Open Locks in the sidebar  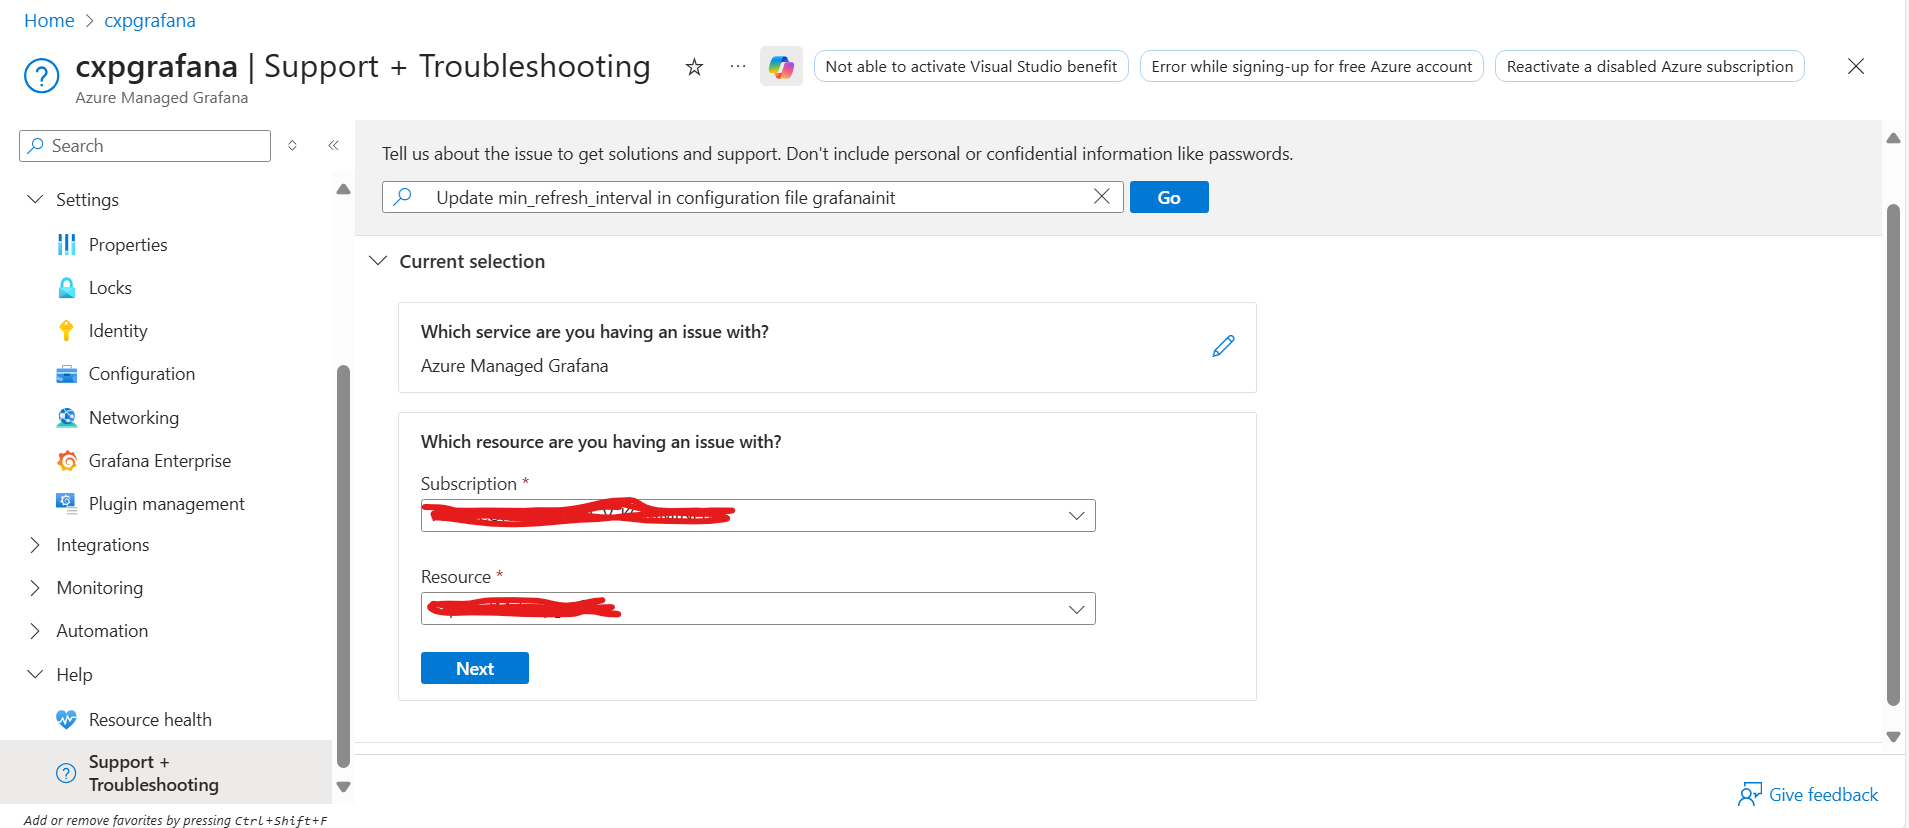(x=110, y=288)
